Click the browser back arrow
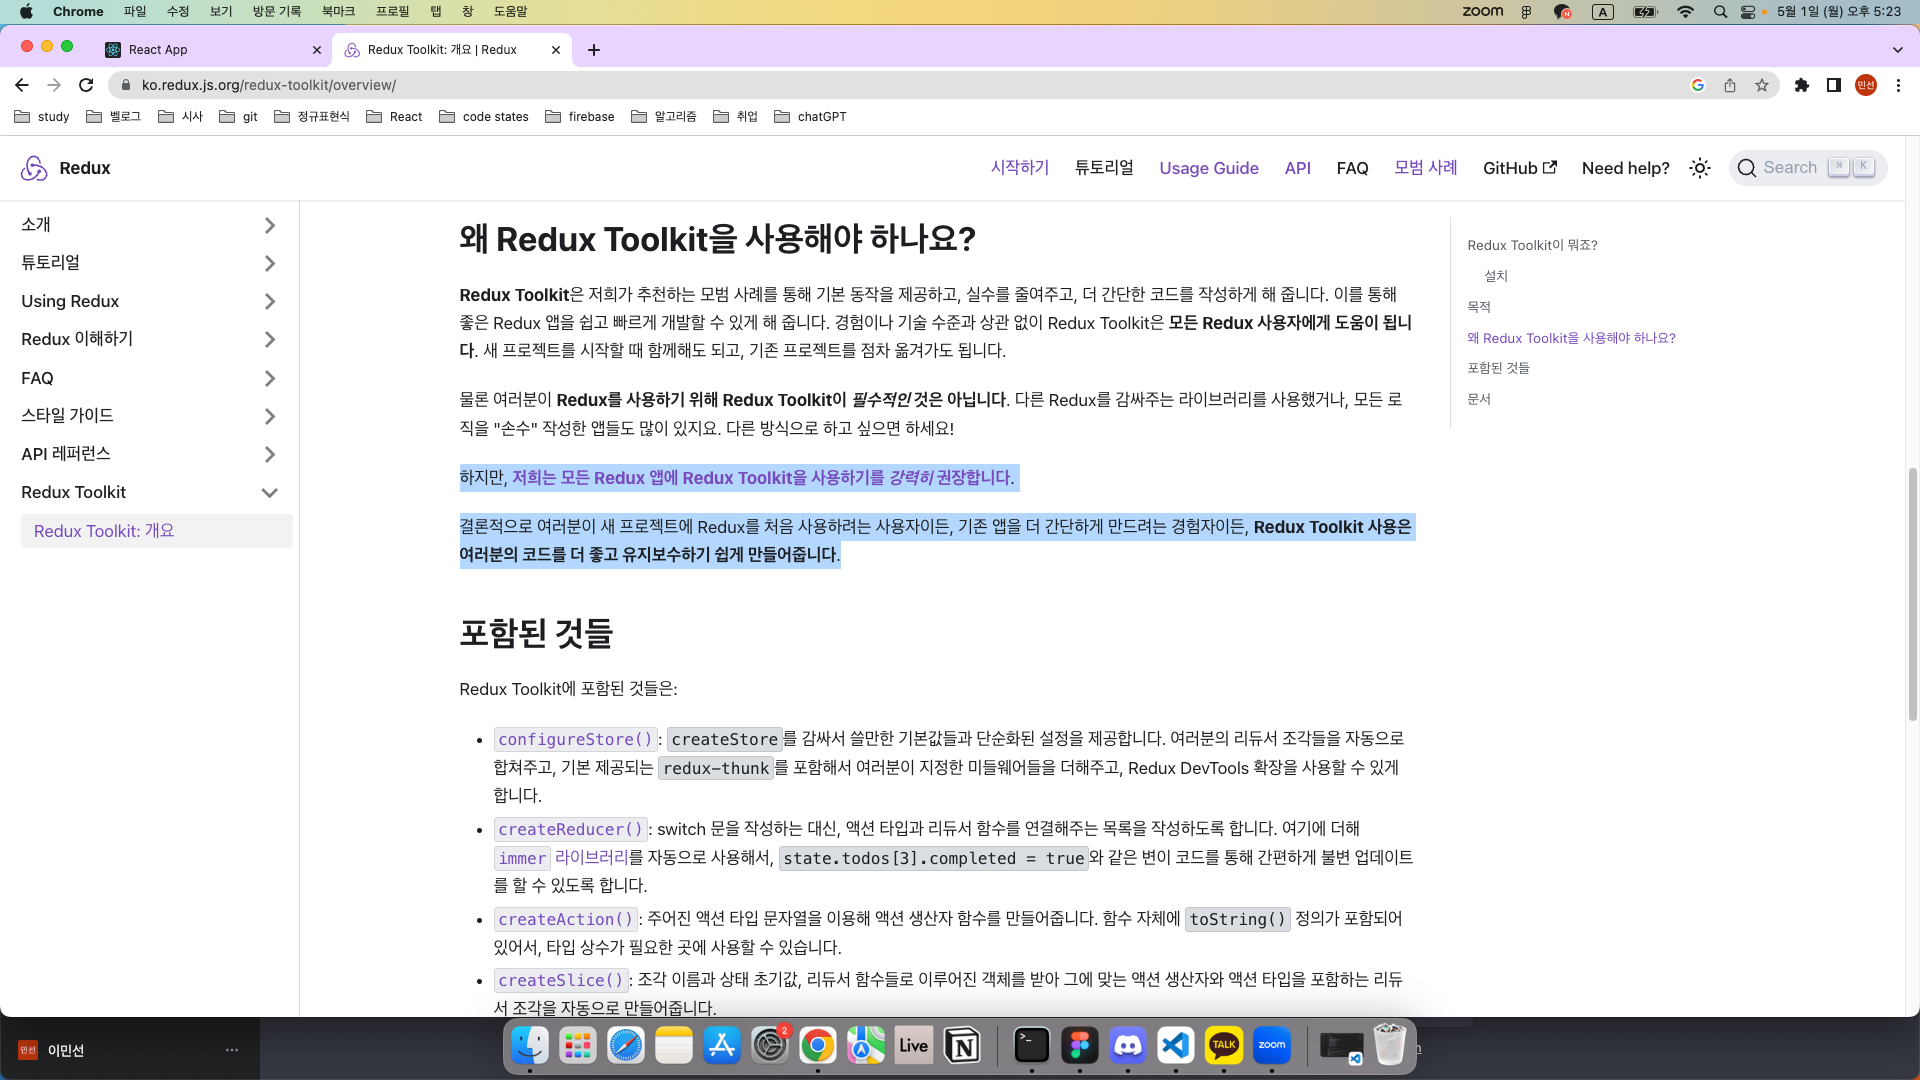Image resolution: width=1920 pixels, height=1080 pixels. coord(22,85)
